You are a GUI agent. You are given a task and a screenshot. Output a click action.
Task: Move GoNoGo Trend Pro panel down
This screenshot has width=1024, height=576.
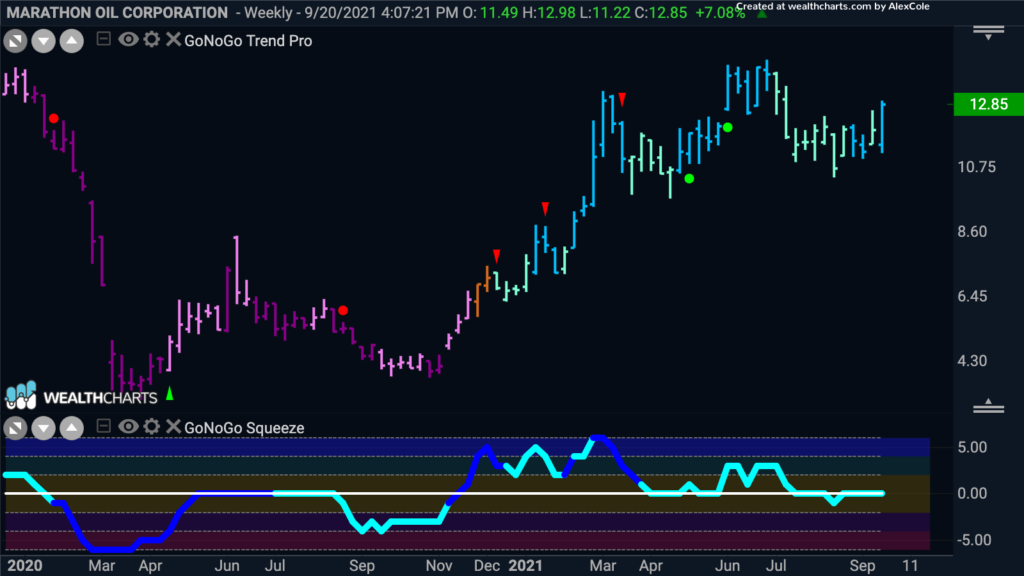[43, 41]
